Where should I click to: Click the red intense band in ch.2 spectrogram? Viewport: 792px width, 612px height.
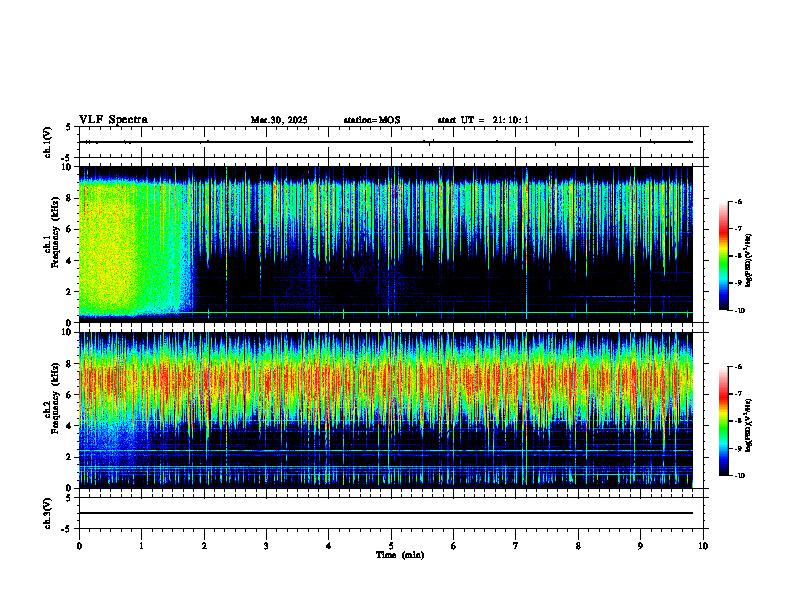click(x=385, y=380)
